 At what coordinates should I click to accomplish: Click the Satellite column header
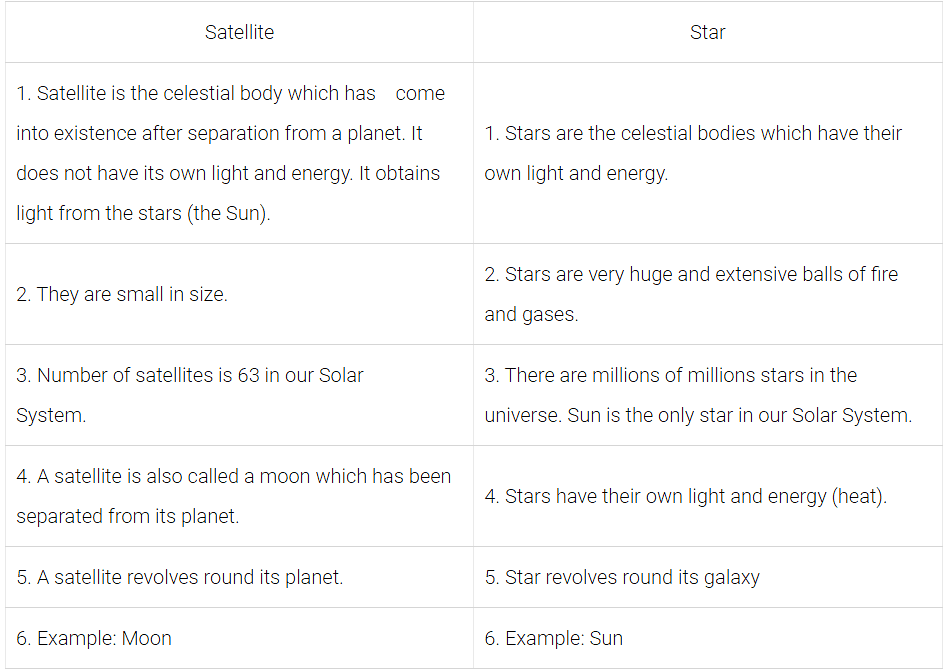pyautogui.click(x=239, y=32)
